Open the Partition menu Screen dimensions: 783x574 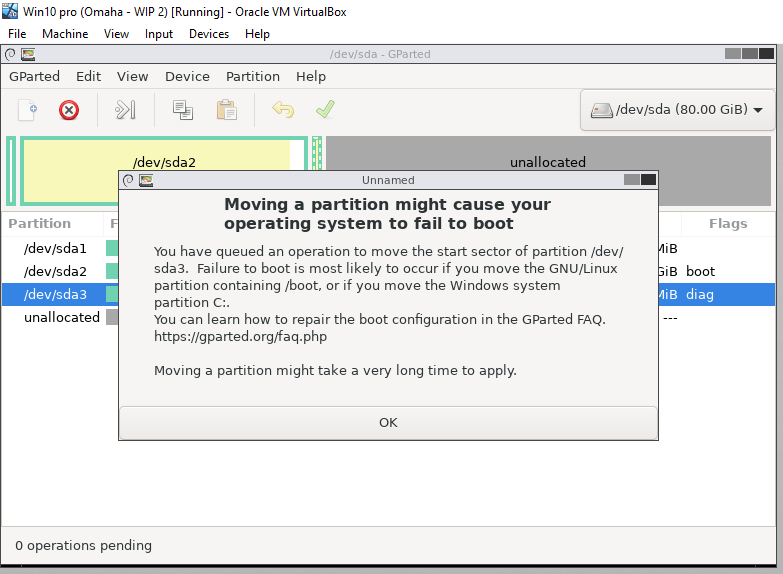(253, 76)
